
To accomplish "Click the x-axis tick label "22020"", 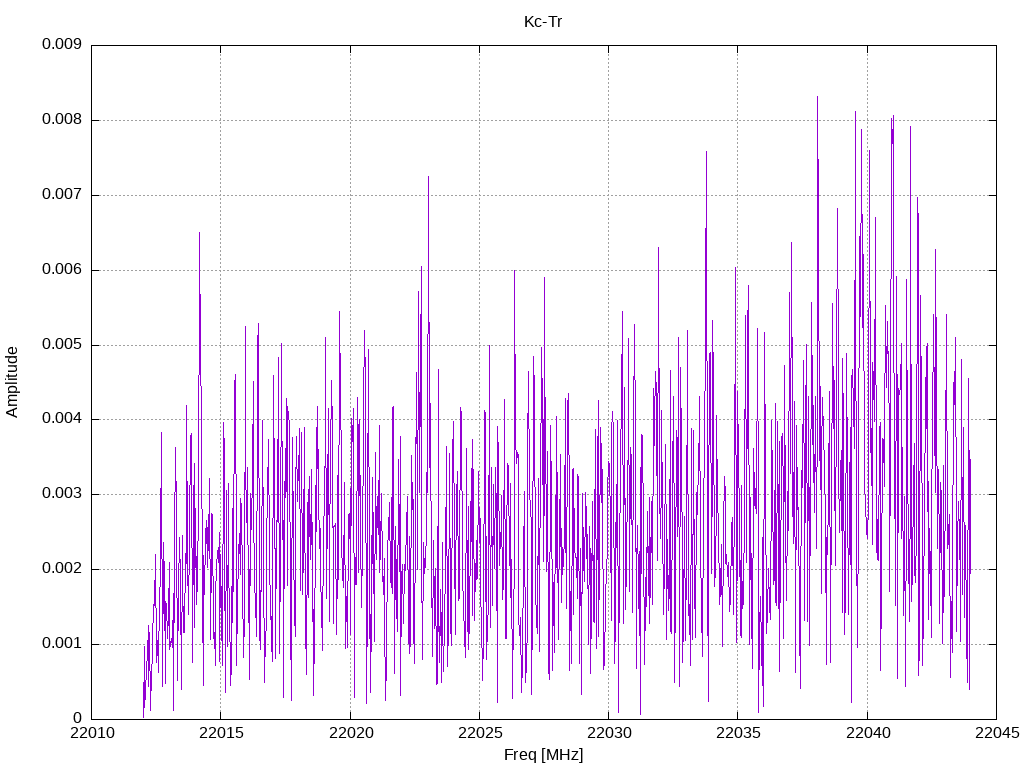I will [x=351, y=733].
